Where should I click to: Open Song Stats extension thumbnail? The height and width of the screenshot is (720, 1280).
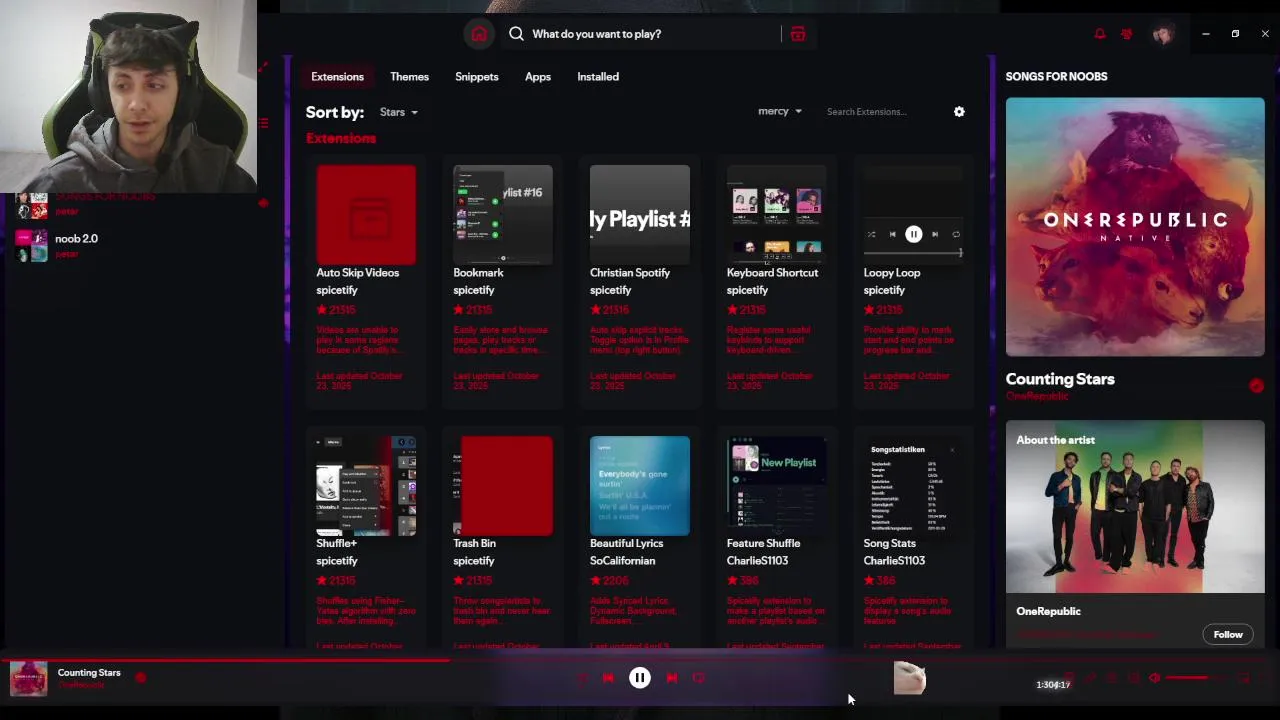pyautogui.click(x=914, y=486)
